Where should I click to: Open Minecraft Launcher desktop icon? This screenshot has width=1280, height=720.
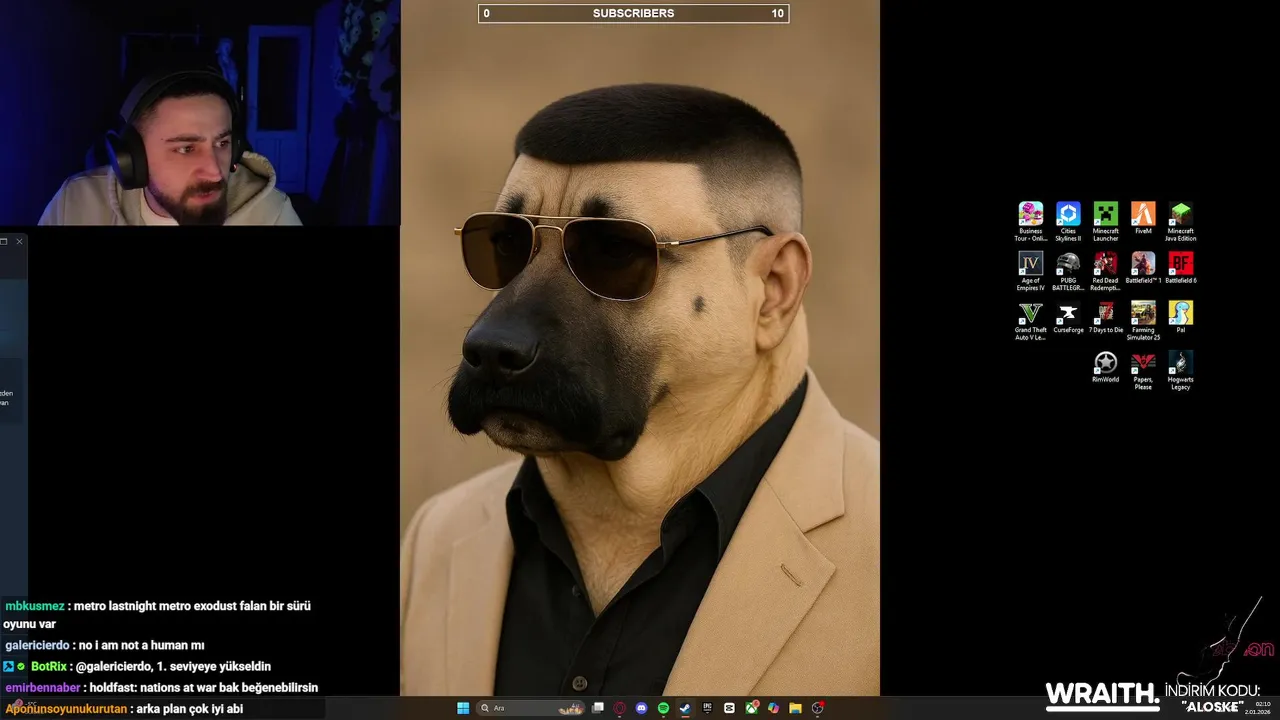(x=1105, y=221)
